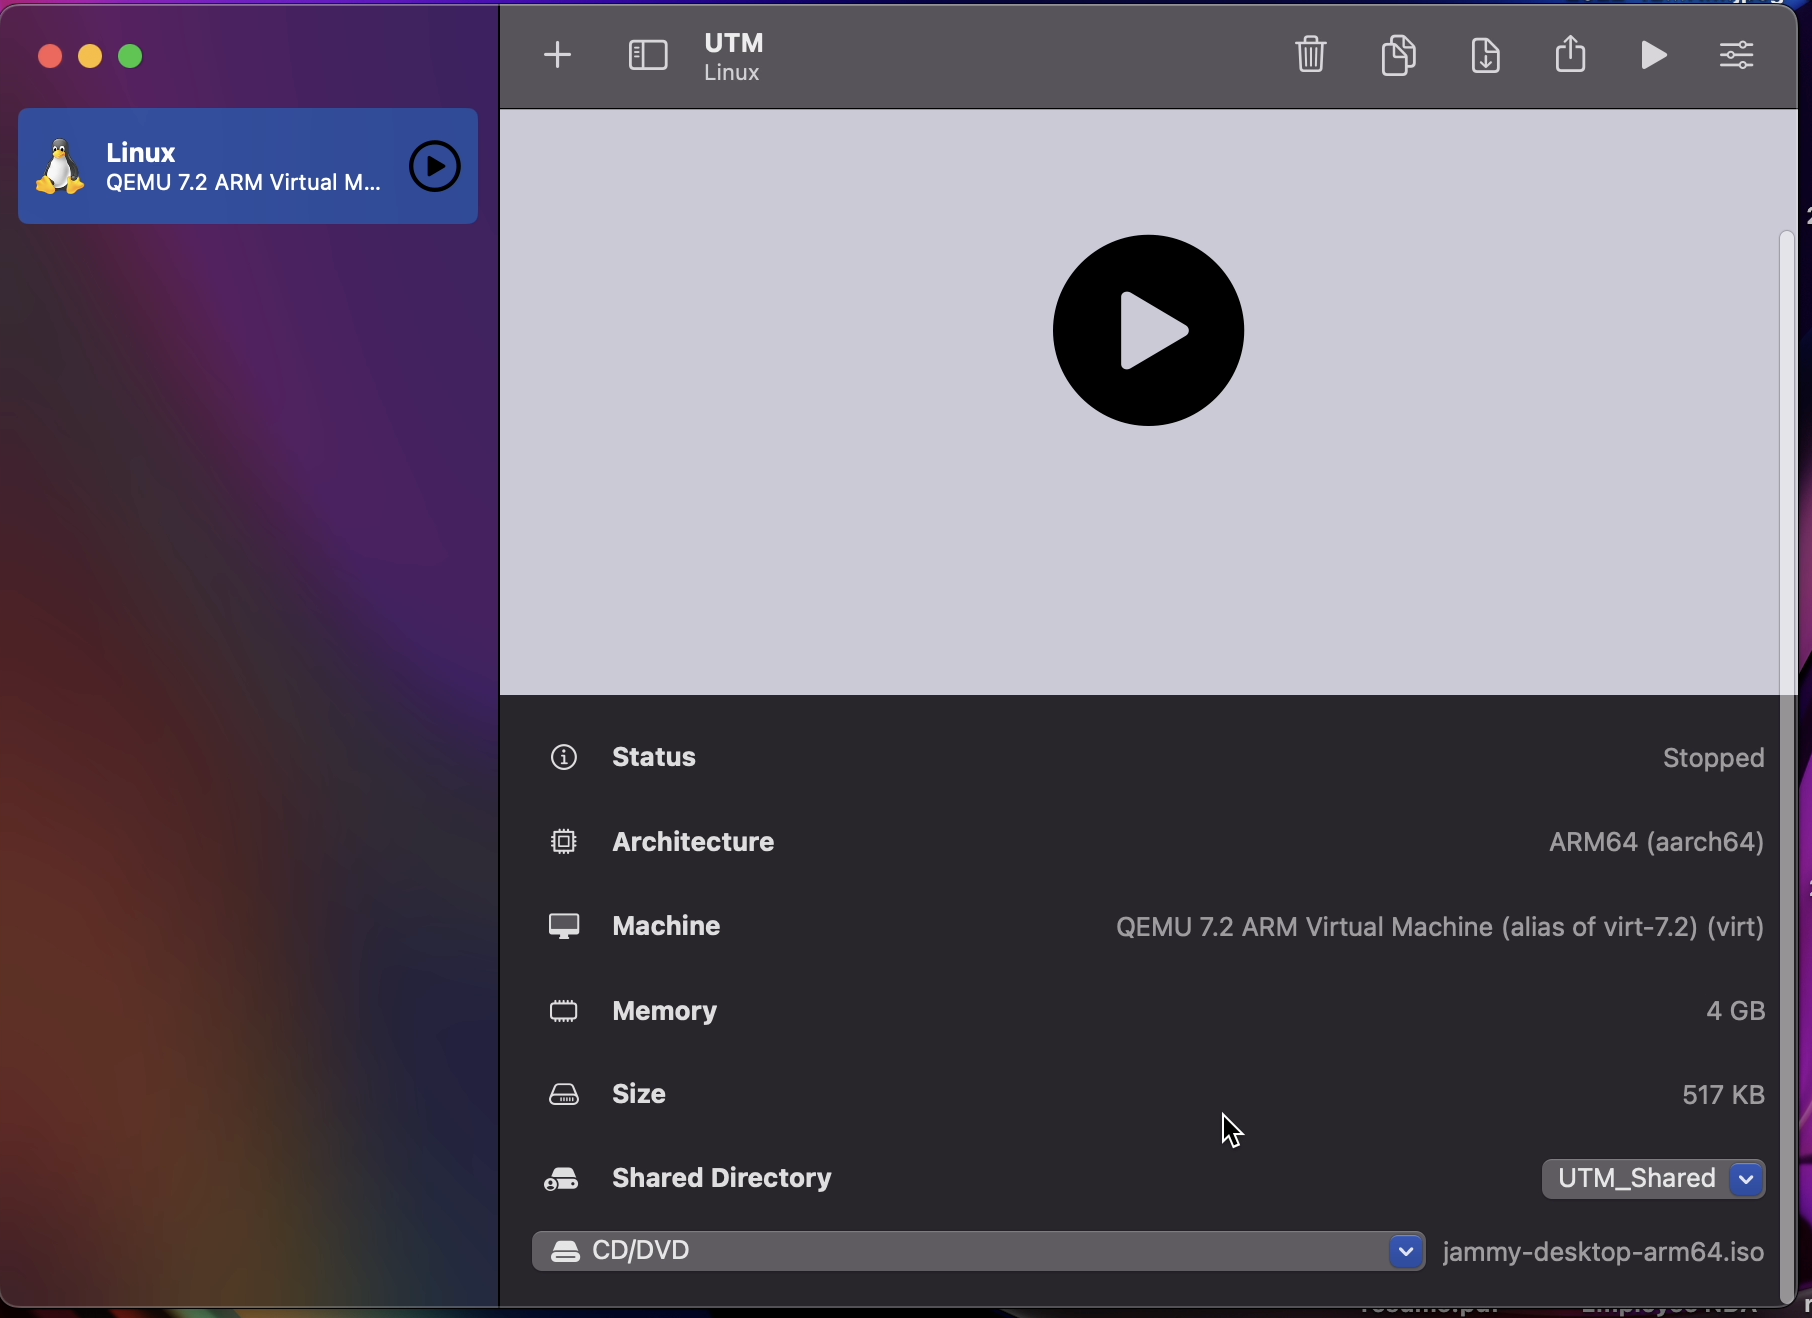Click the Architecture chip icon
Screen dimensions: 1812x1318
coord(564,842)
